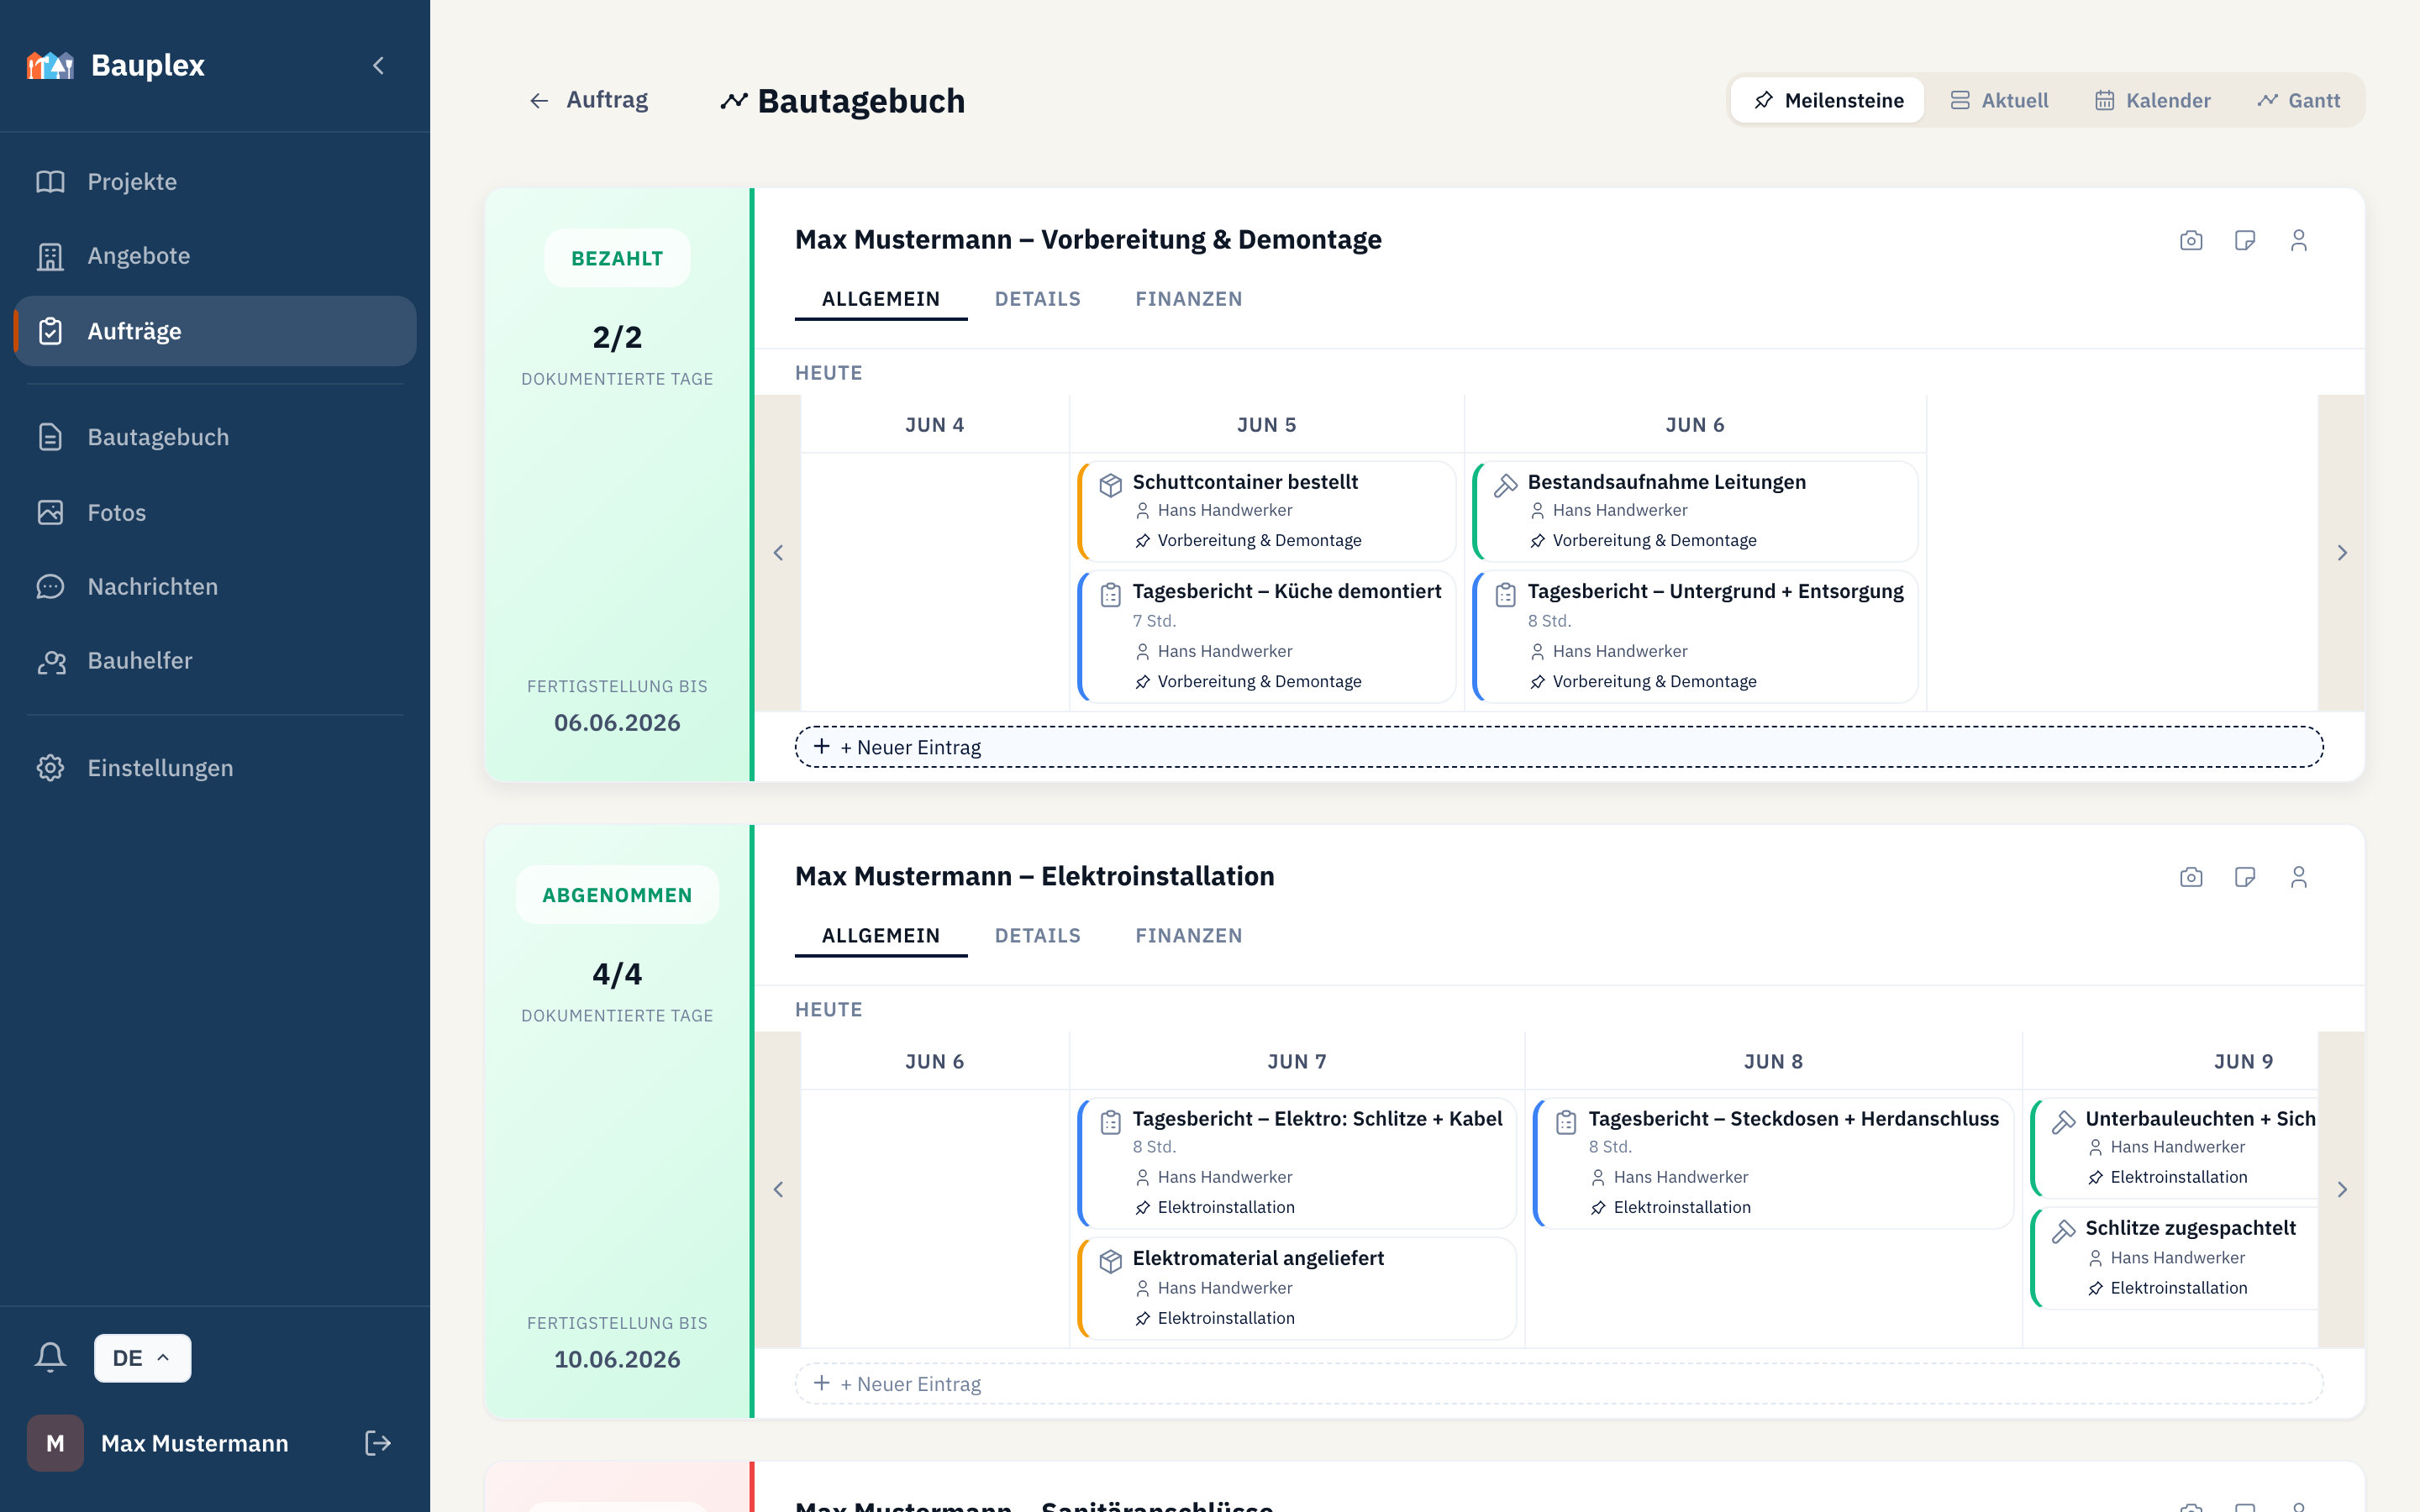
Task: Click the hammer icon on Schlitze zugespachtelt
Action: click(2063, 1231)
